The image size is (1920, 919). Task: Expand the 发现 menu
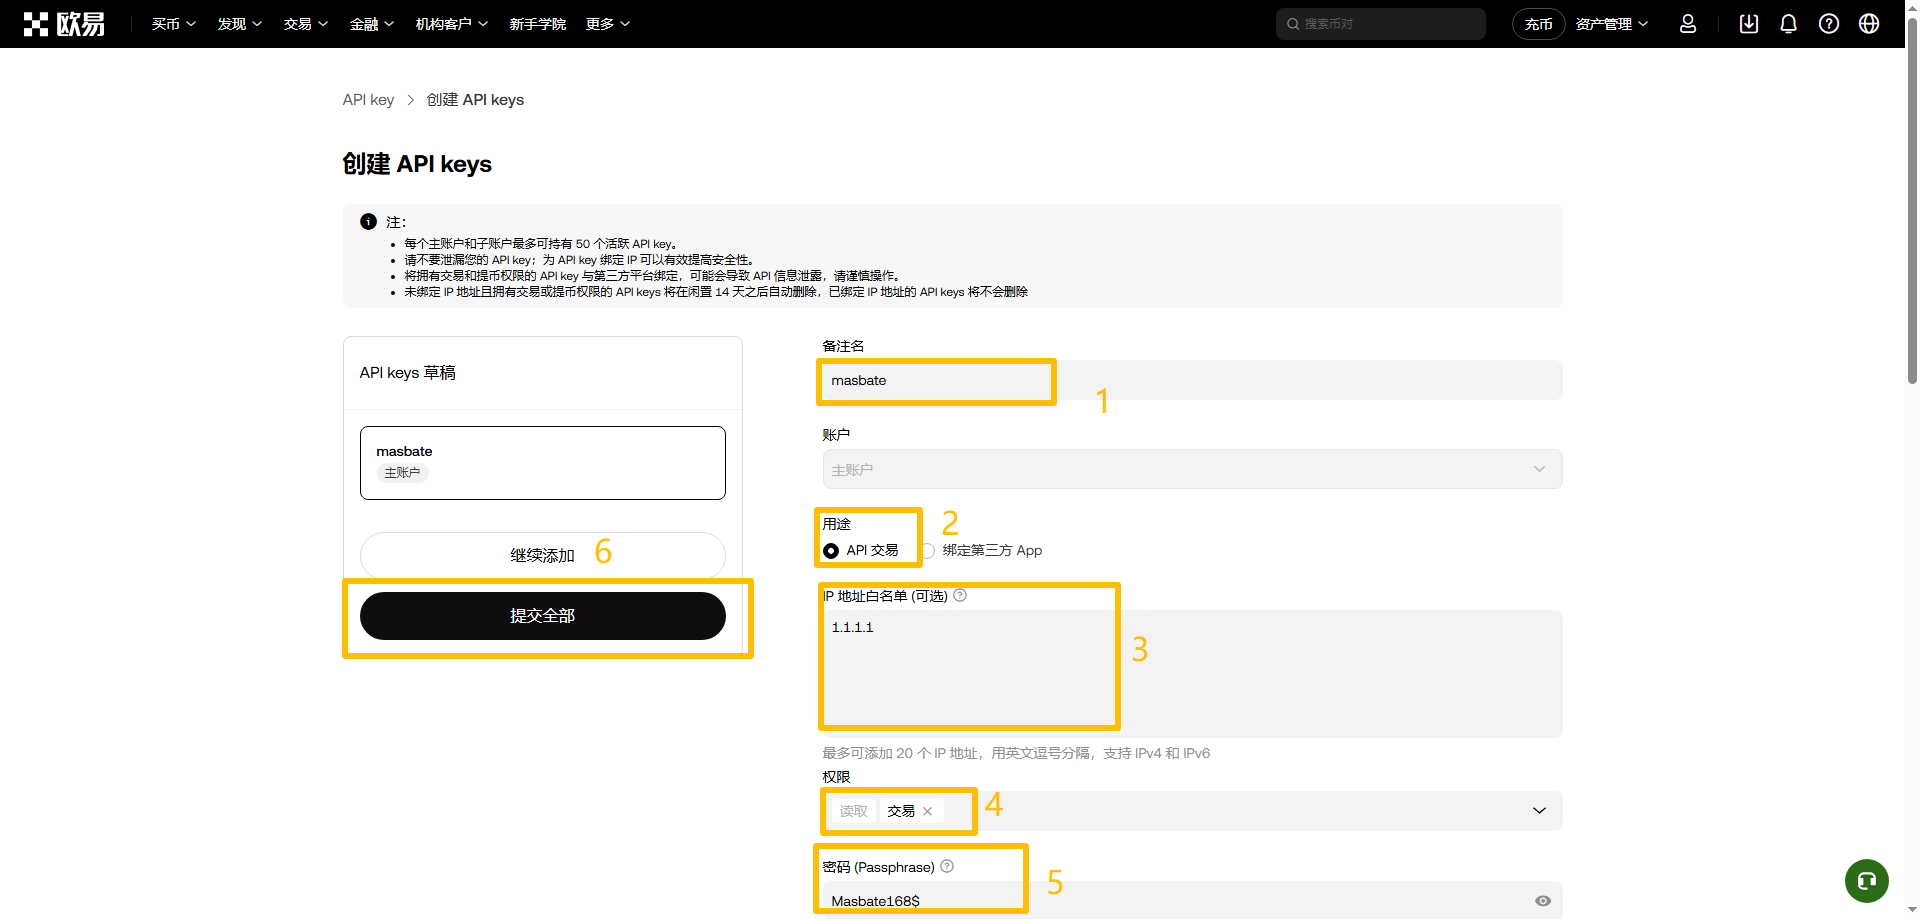(x=240, y=24)
